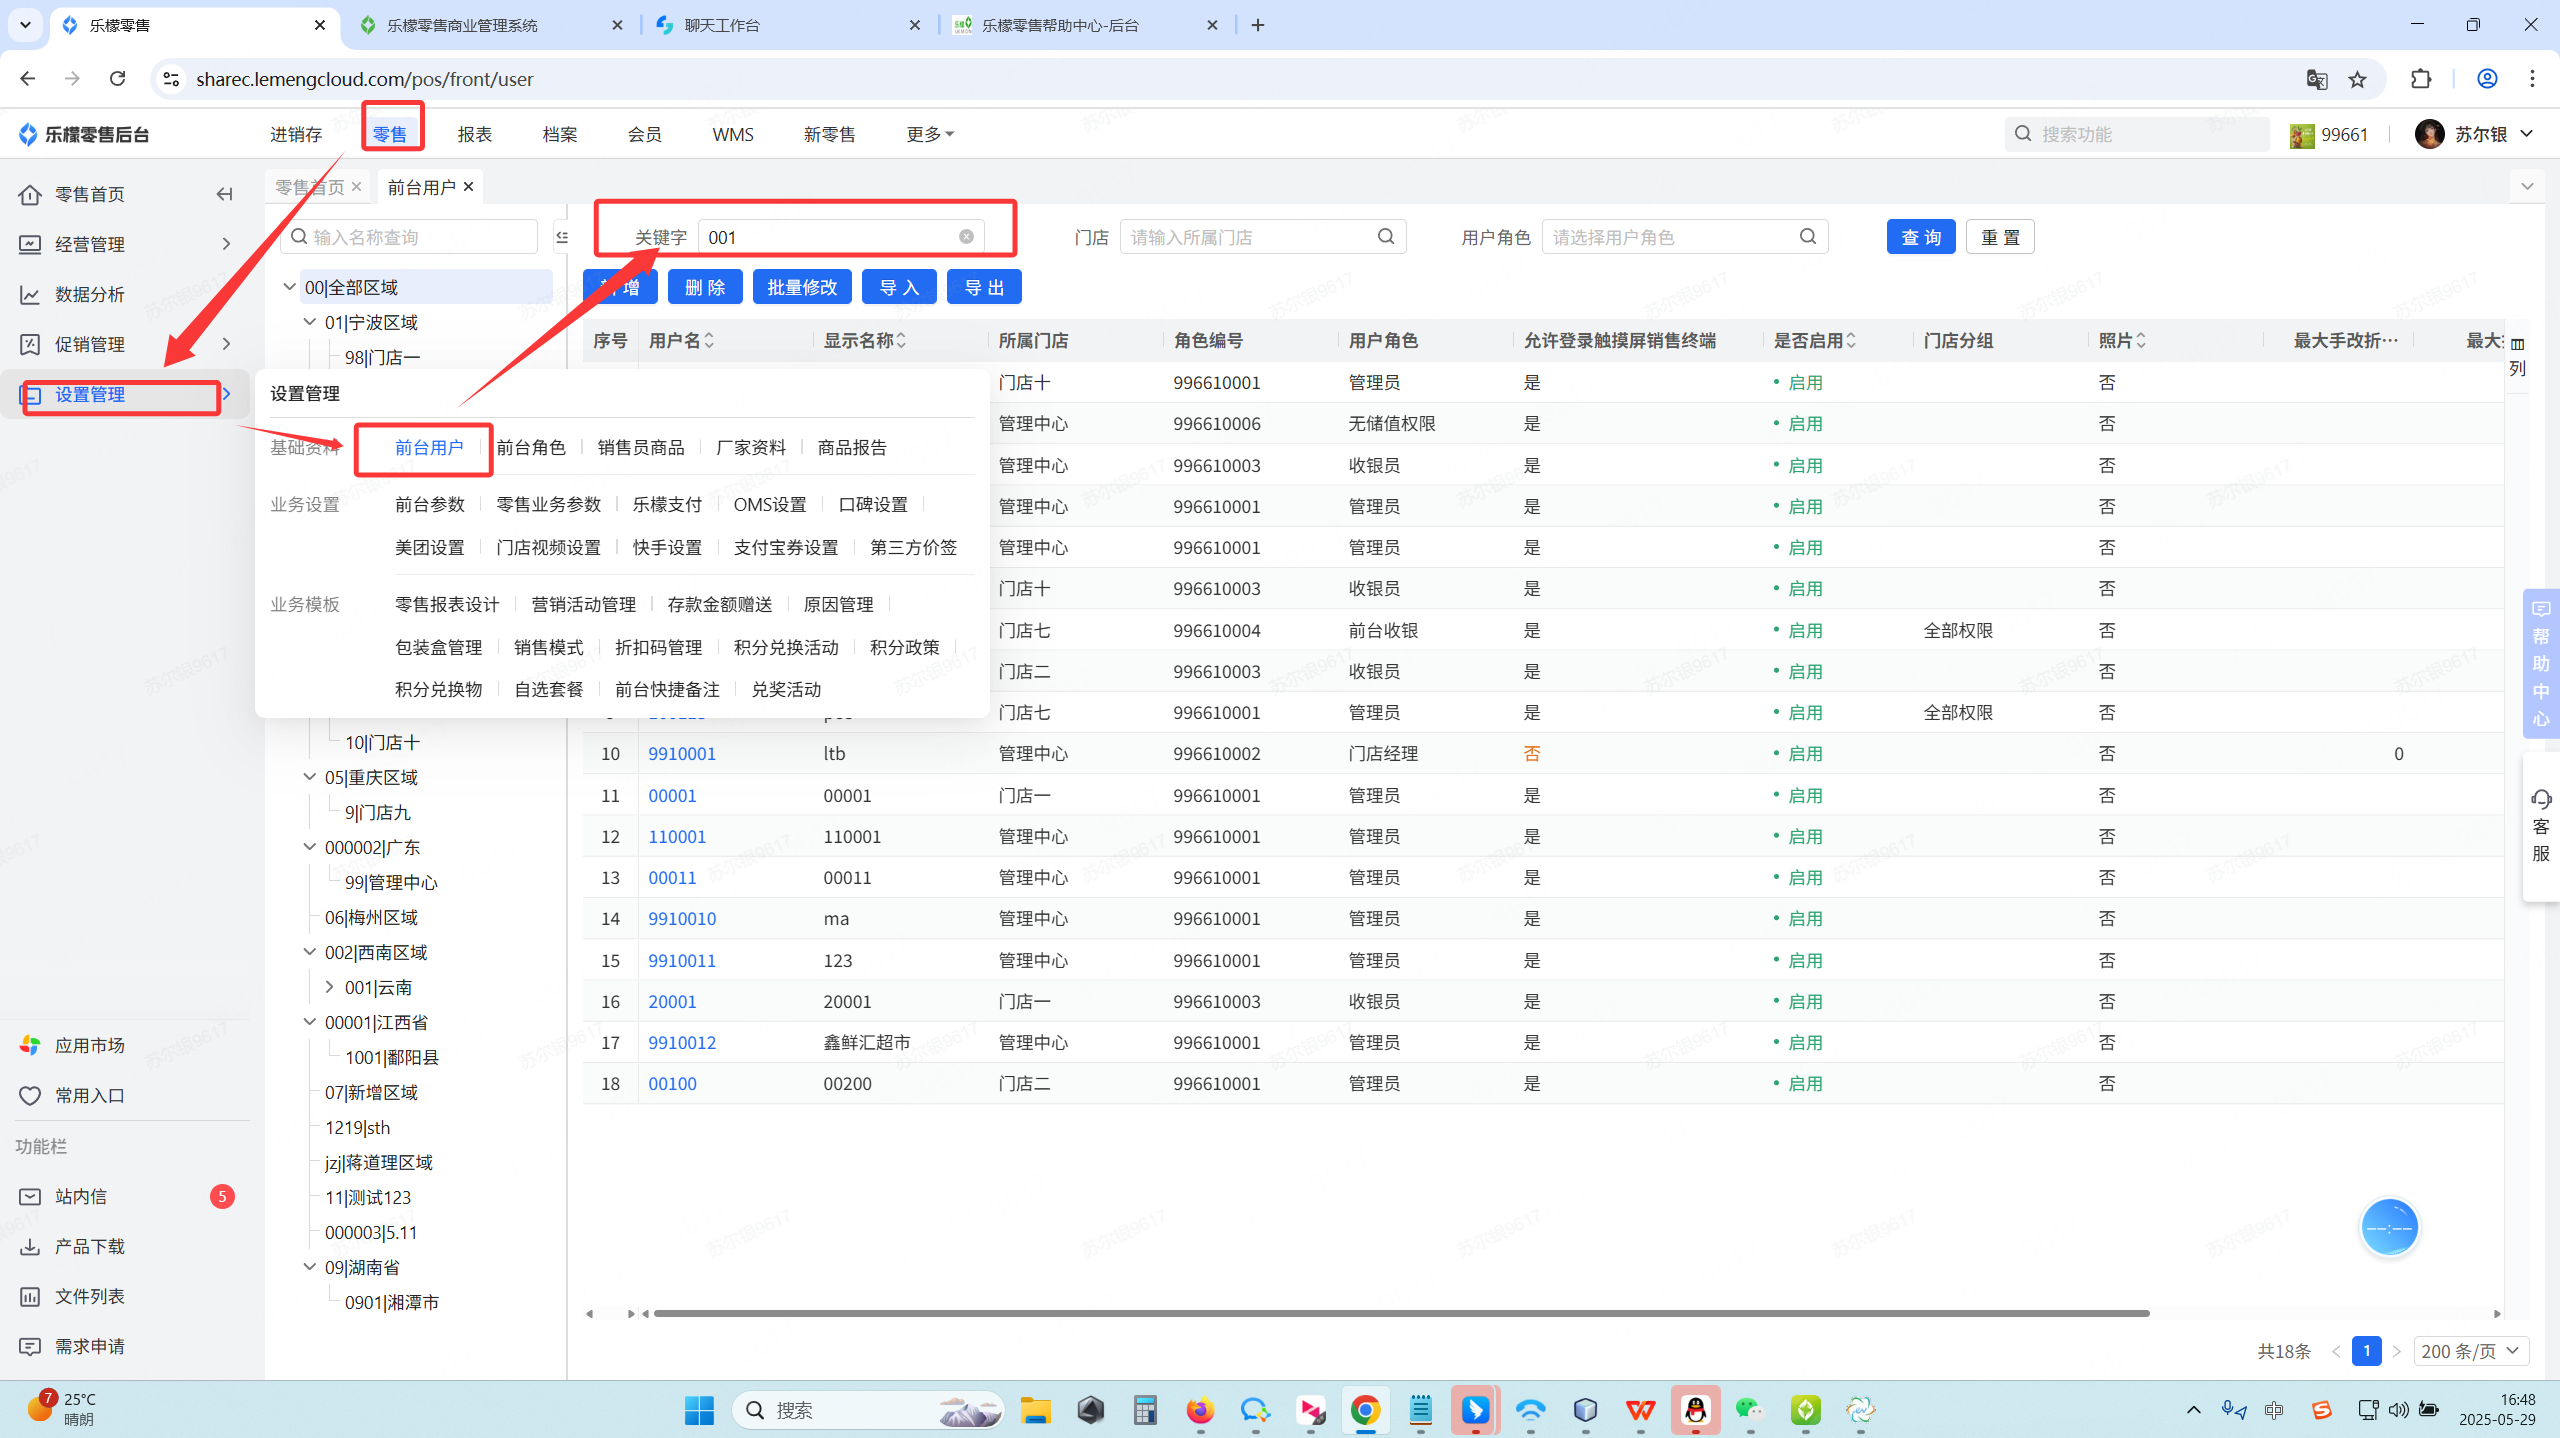Click the store search magnifier icon
Screen dimensions: 2560x1438
tap(1386, 237)
